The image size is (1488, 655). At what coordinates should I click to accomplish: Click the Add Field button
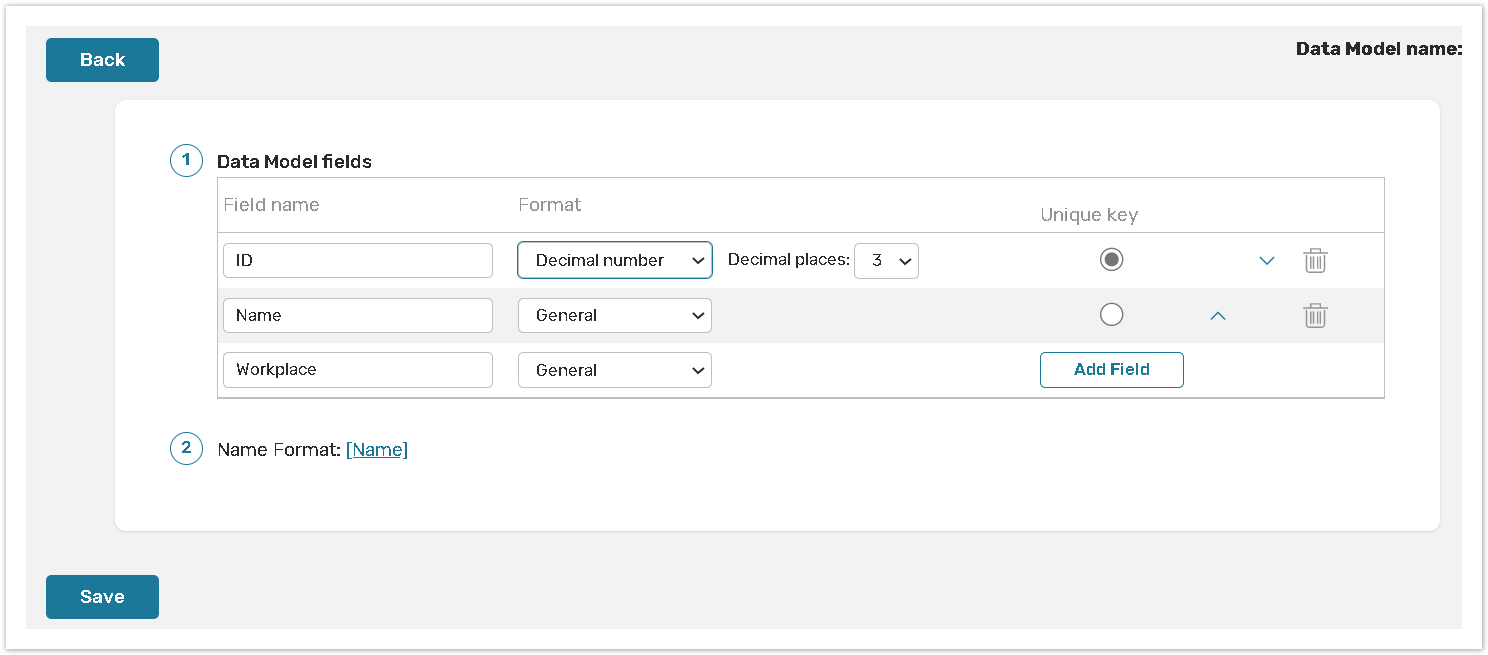point(1111,370)
